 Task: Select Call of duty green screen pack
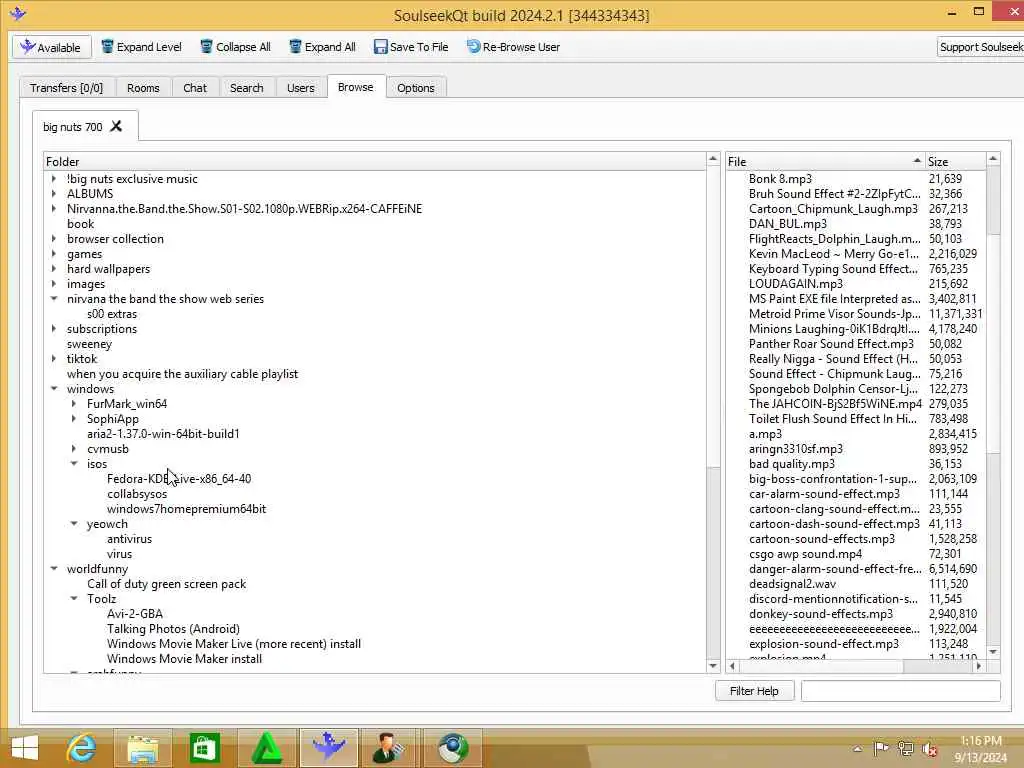(x=167, y=584)
